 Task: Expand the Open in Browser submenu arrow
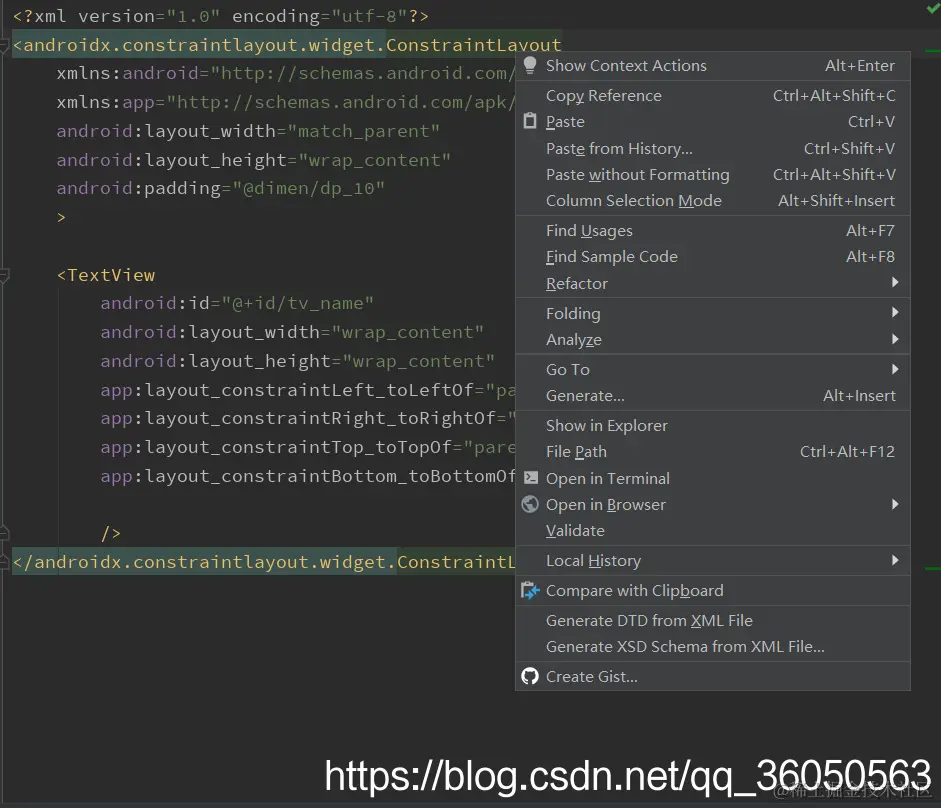[x=895, y=504]
